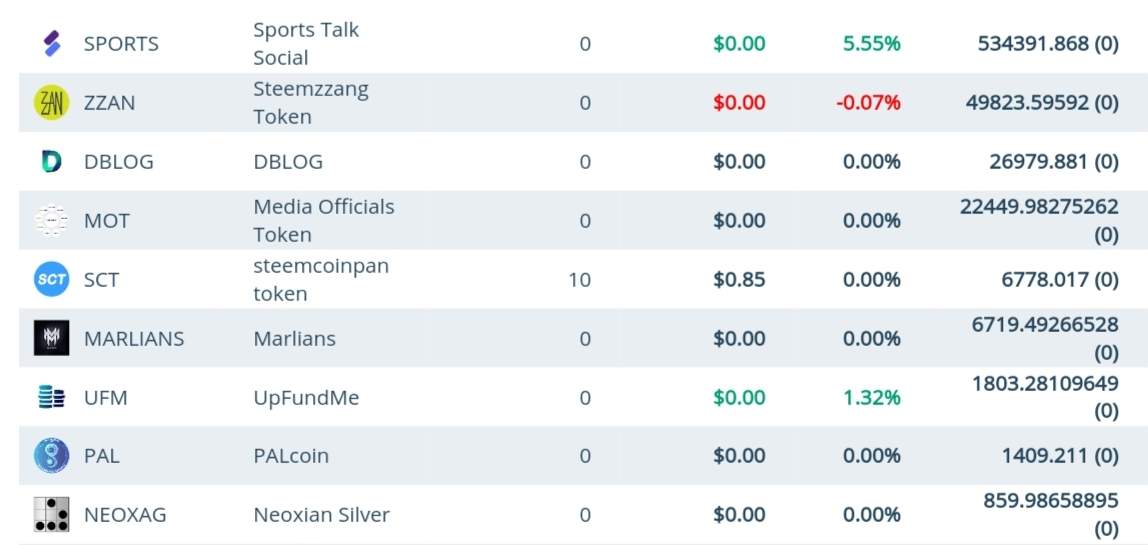Click the MOT token logo

pyautogui.click(x=51, y=220)
